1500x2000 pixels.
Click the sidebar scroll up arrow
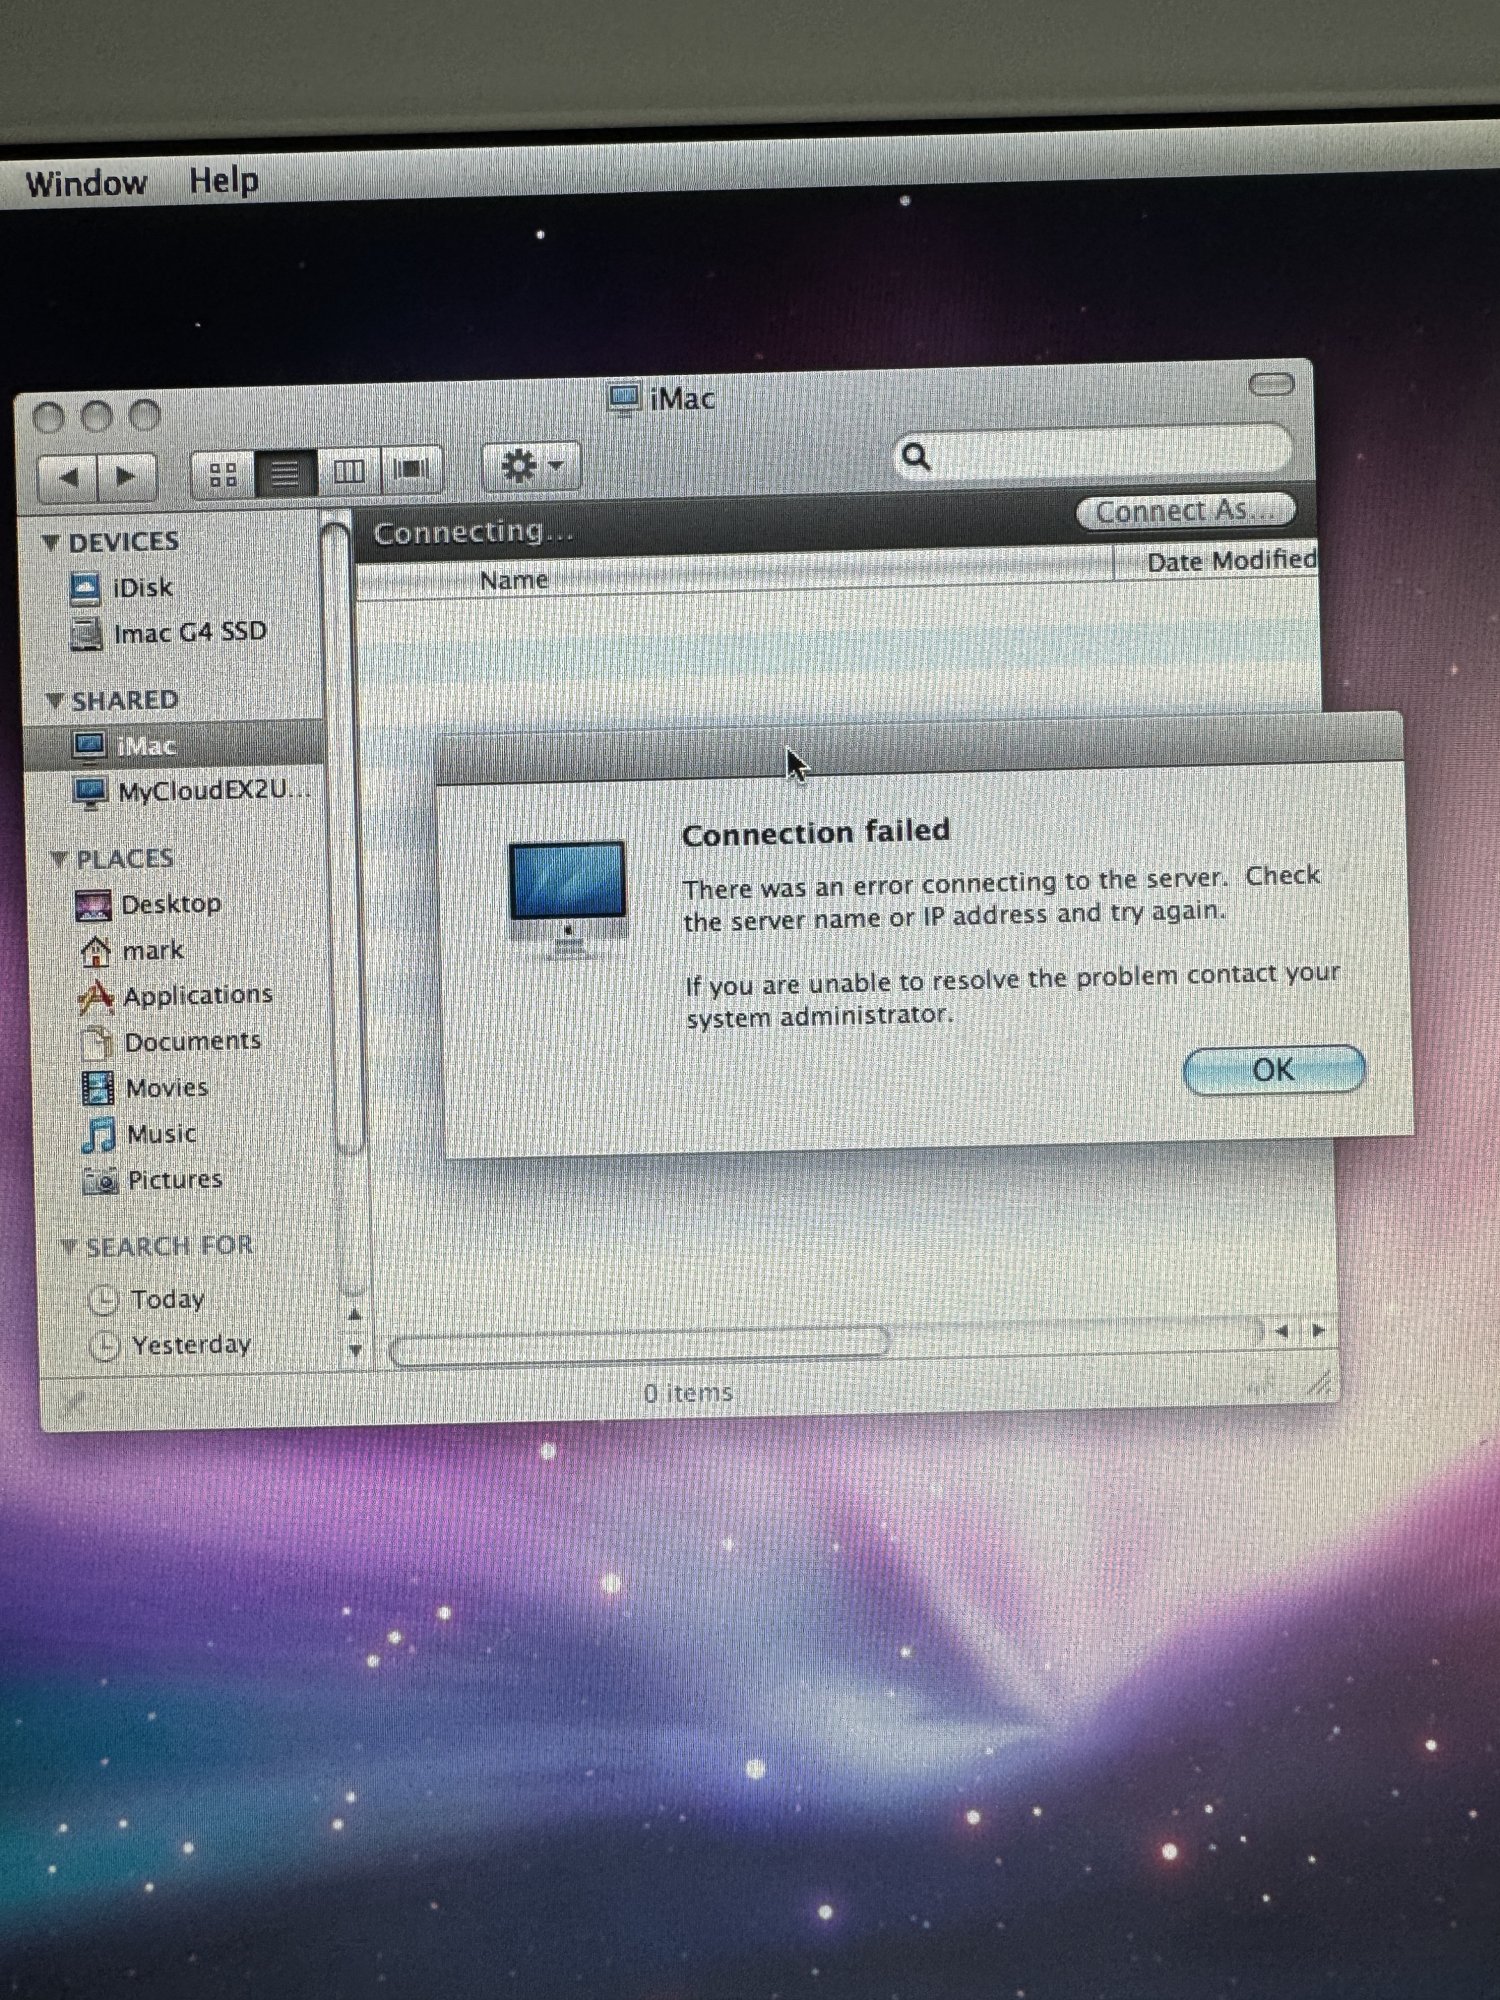354,1314
